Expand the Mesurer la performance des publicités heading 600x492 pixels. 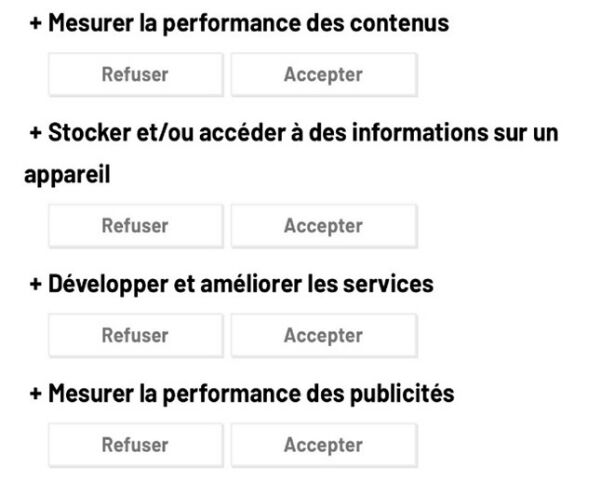242,394
